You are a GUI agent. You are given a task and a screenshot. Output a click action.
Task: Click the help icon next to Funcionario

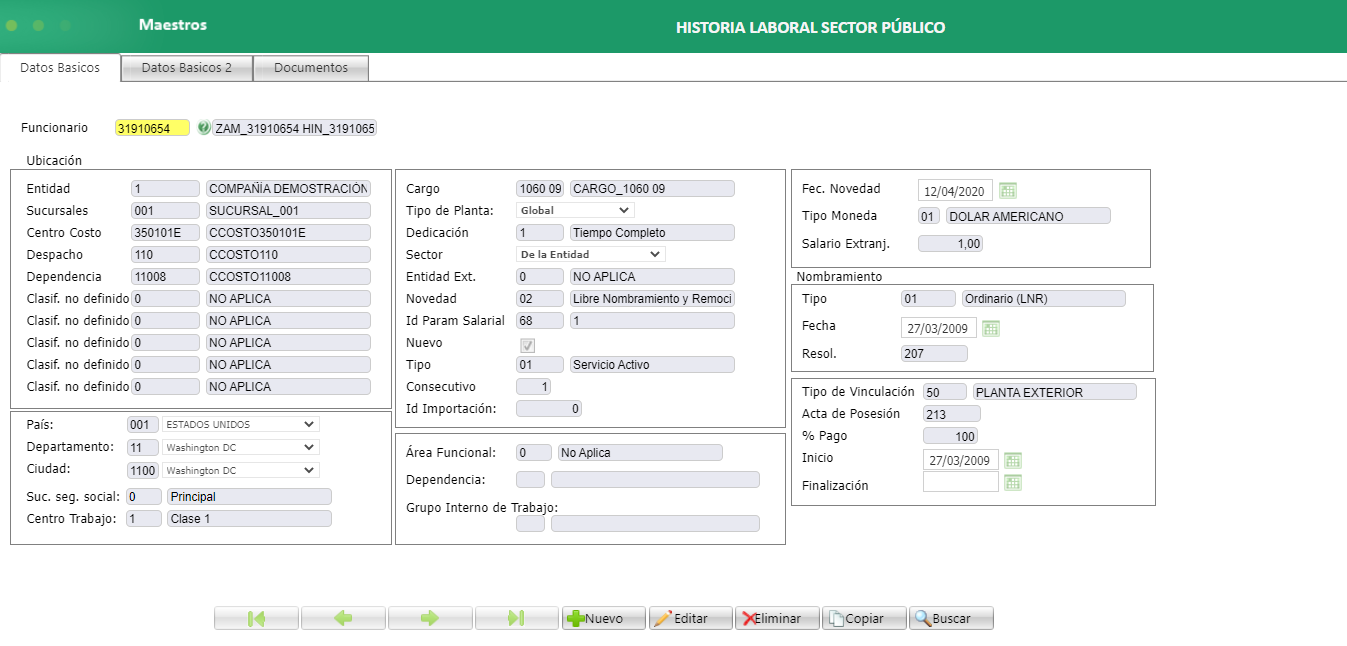click(x=204, y=128)
